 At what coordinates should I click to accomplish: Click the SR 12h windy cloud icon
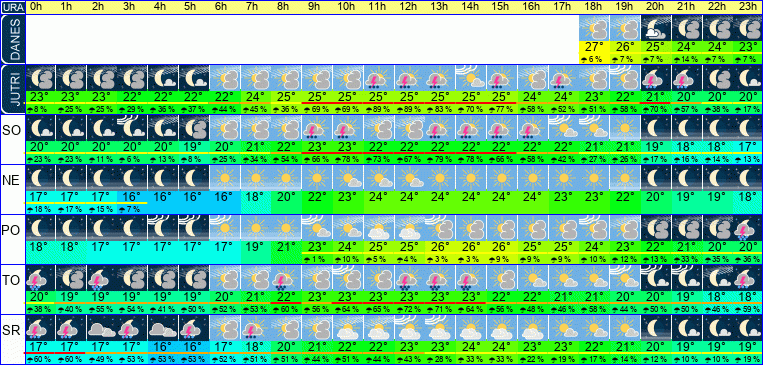pyautogui.click(x=409, y=328)
